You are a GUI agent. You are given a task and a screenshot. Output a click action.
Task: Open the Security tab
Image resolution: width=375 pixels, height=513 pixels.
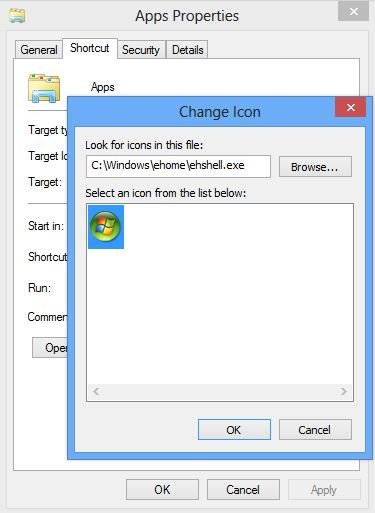click(141, 50)
